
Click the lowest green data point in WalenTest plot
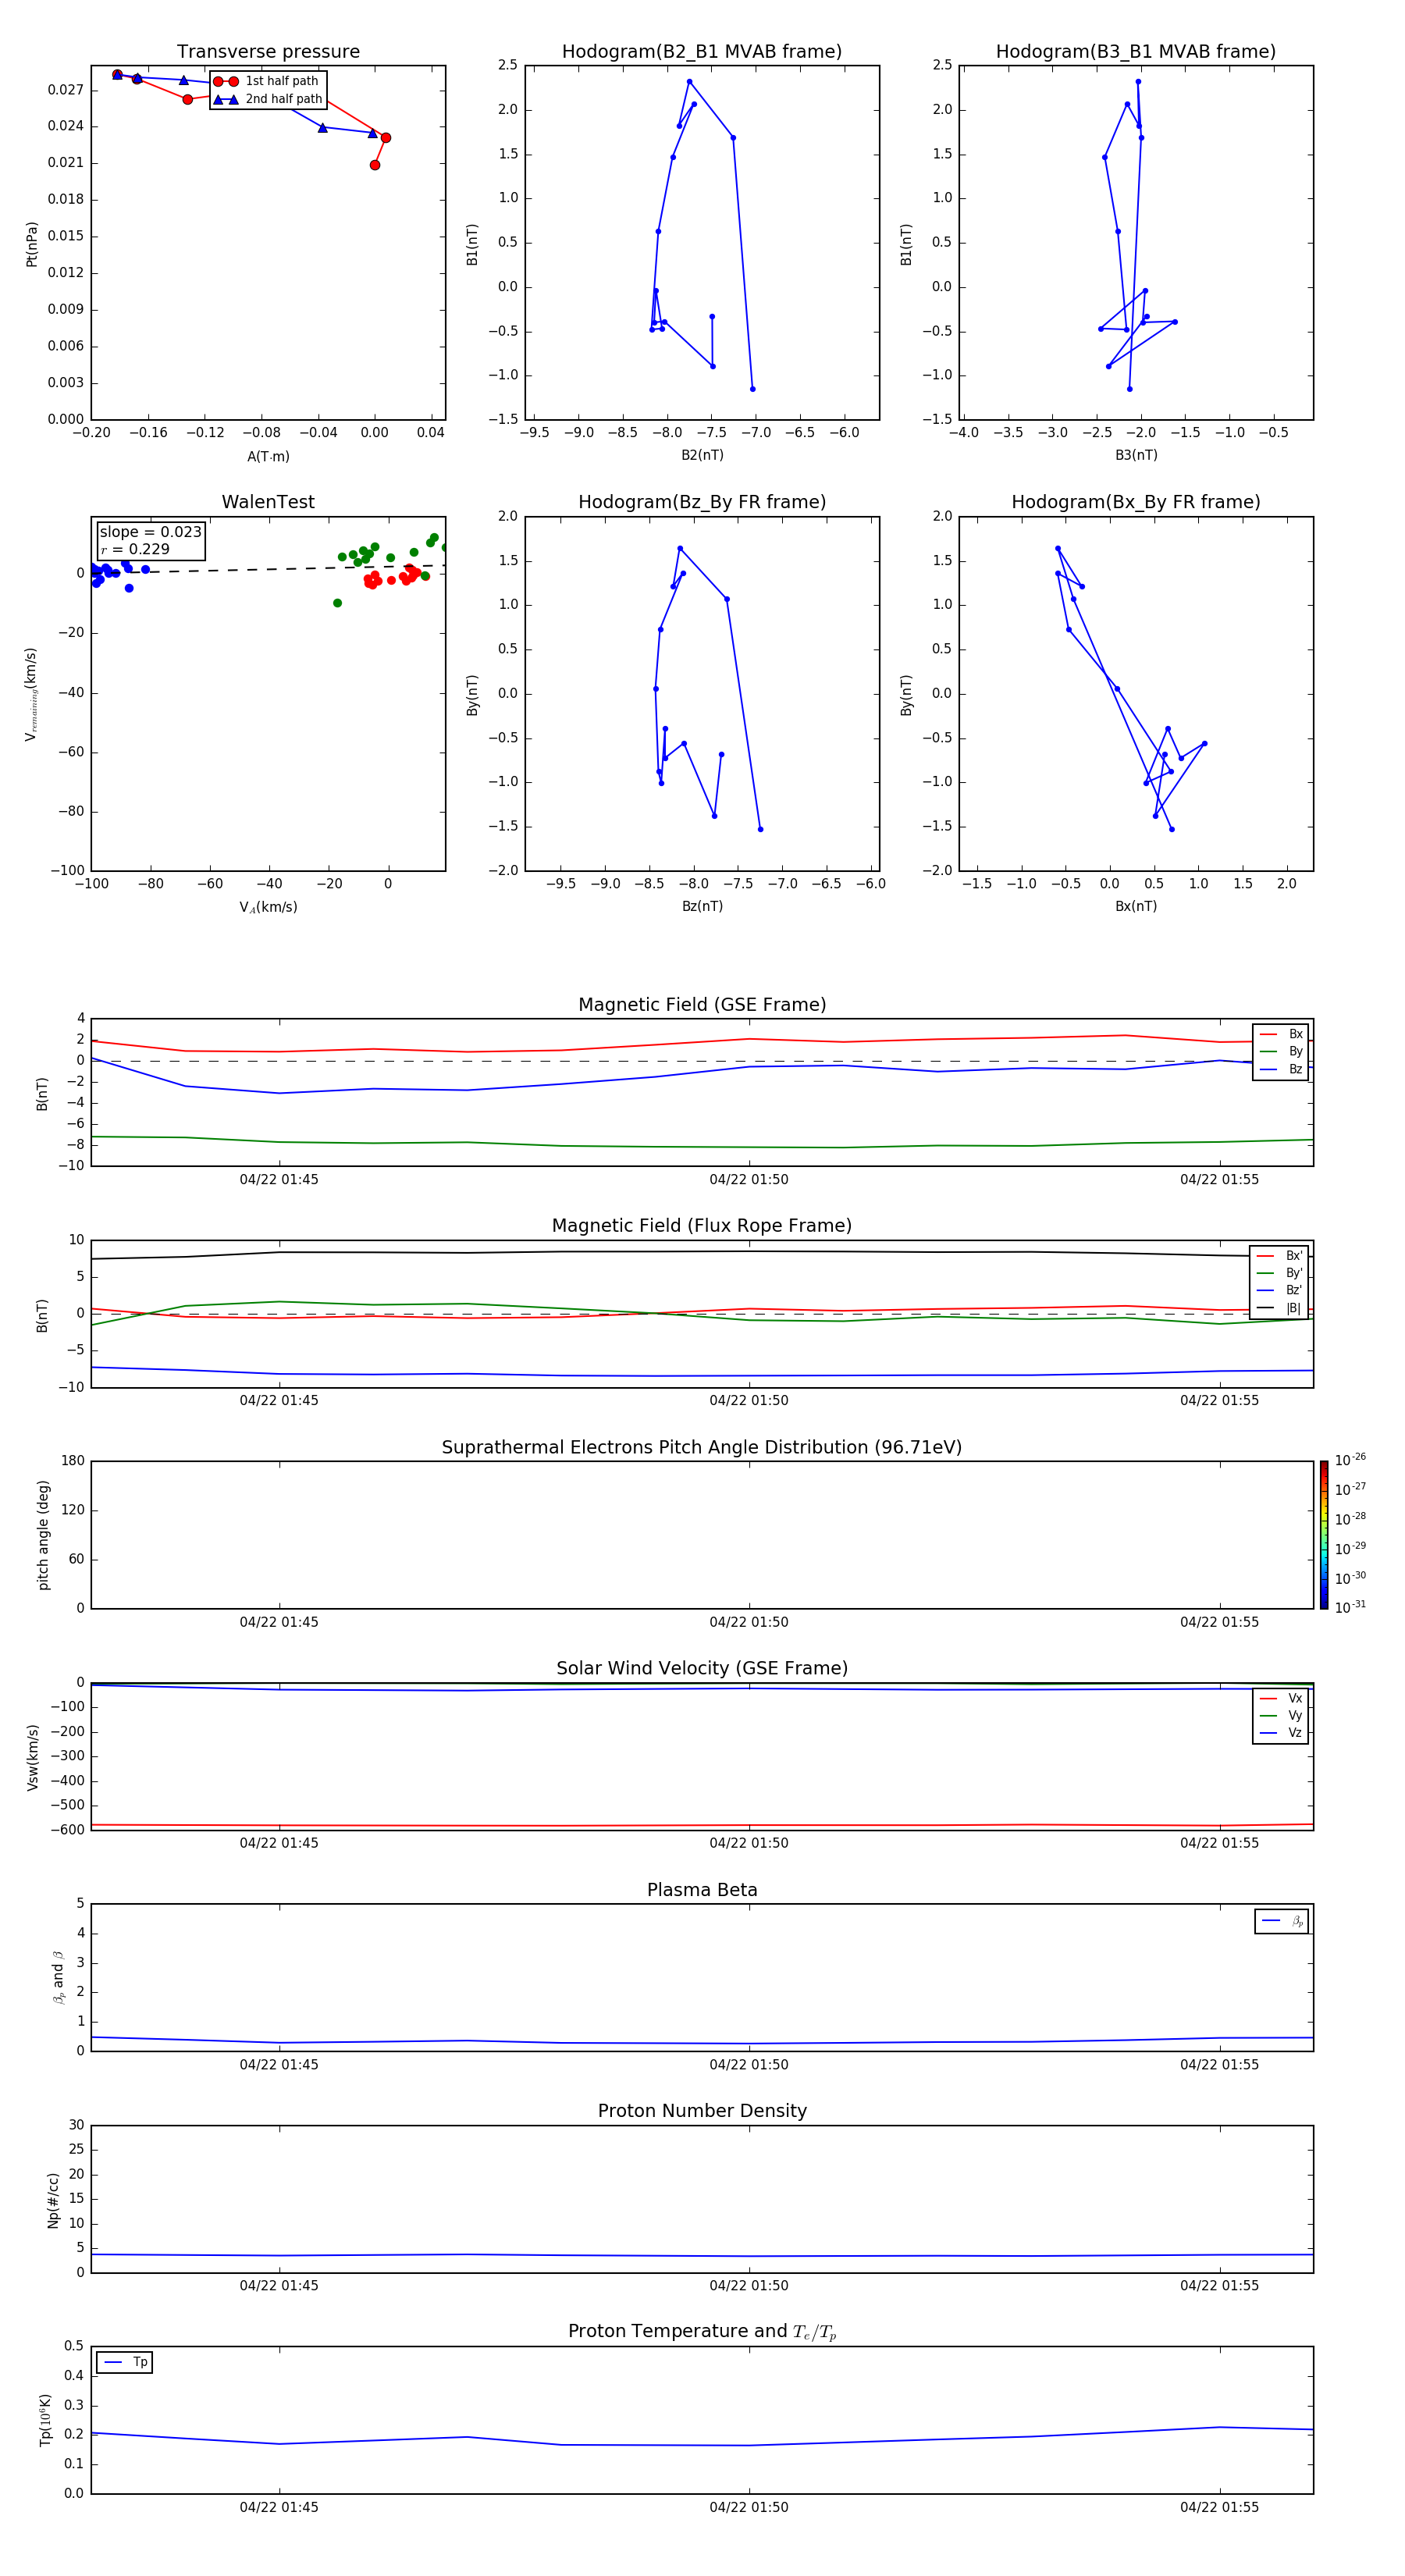[337, 603]
